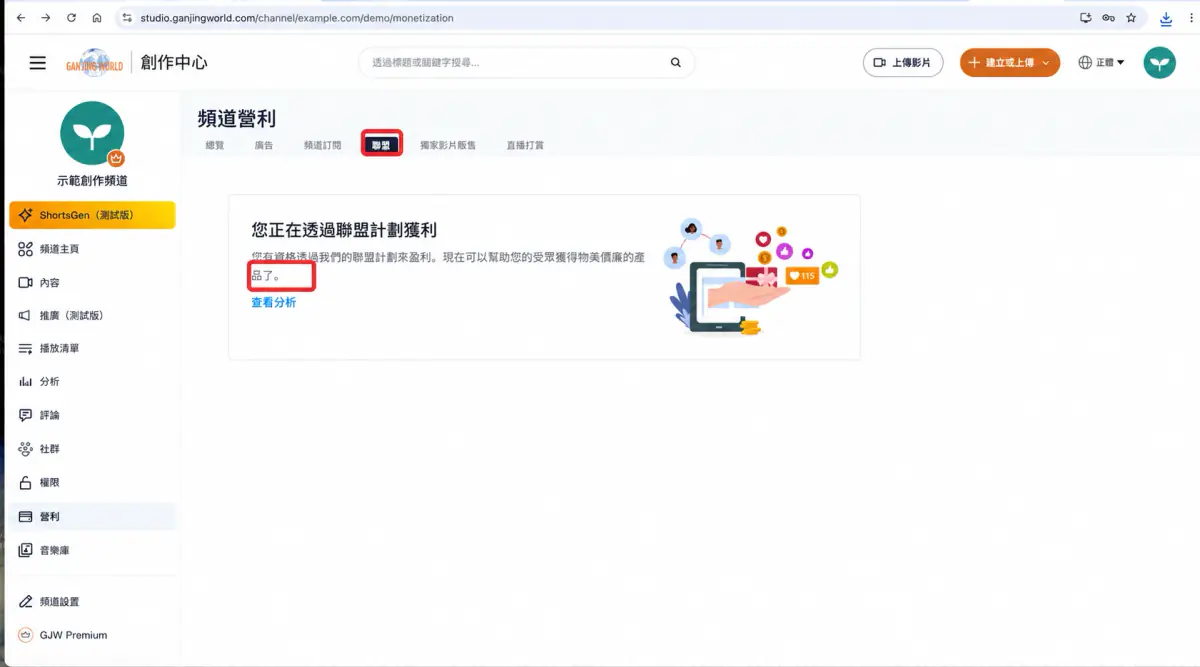Click the browser home icon
Screen dimensions: 1200x667
coord(96,18)
